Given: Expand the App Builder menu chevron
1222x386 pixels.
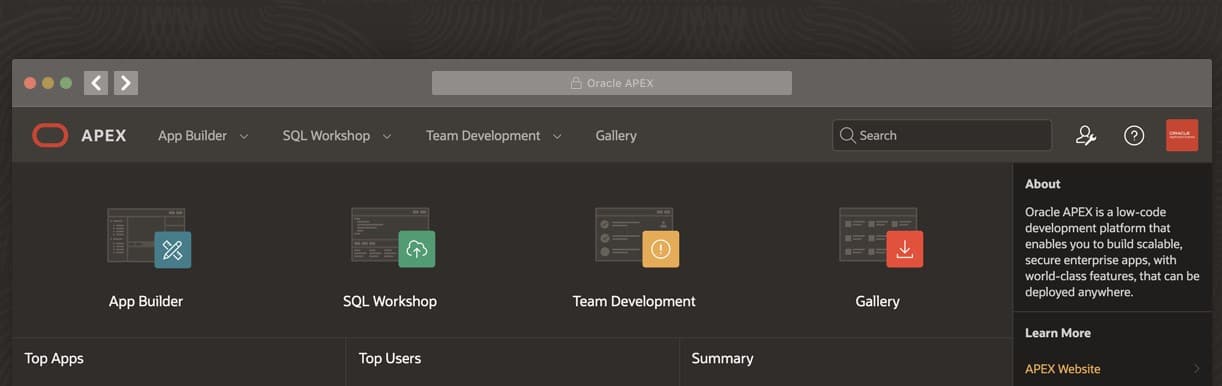Looking at the screenshot, I should [x=244, y=136].
